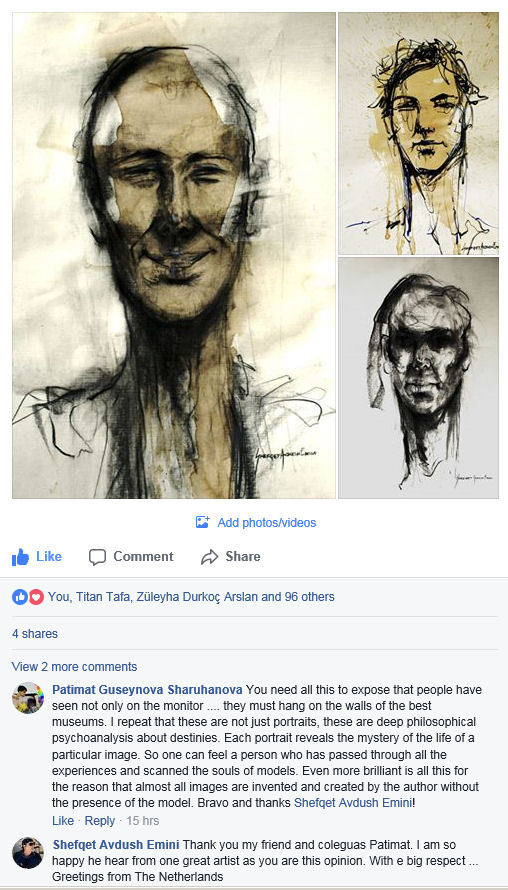508x890 pixels.
Task: Click the blue like reaction icon
Action: click(x=20, y=597)
